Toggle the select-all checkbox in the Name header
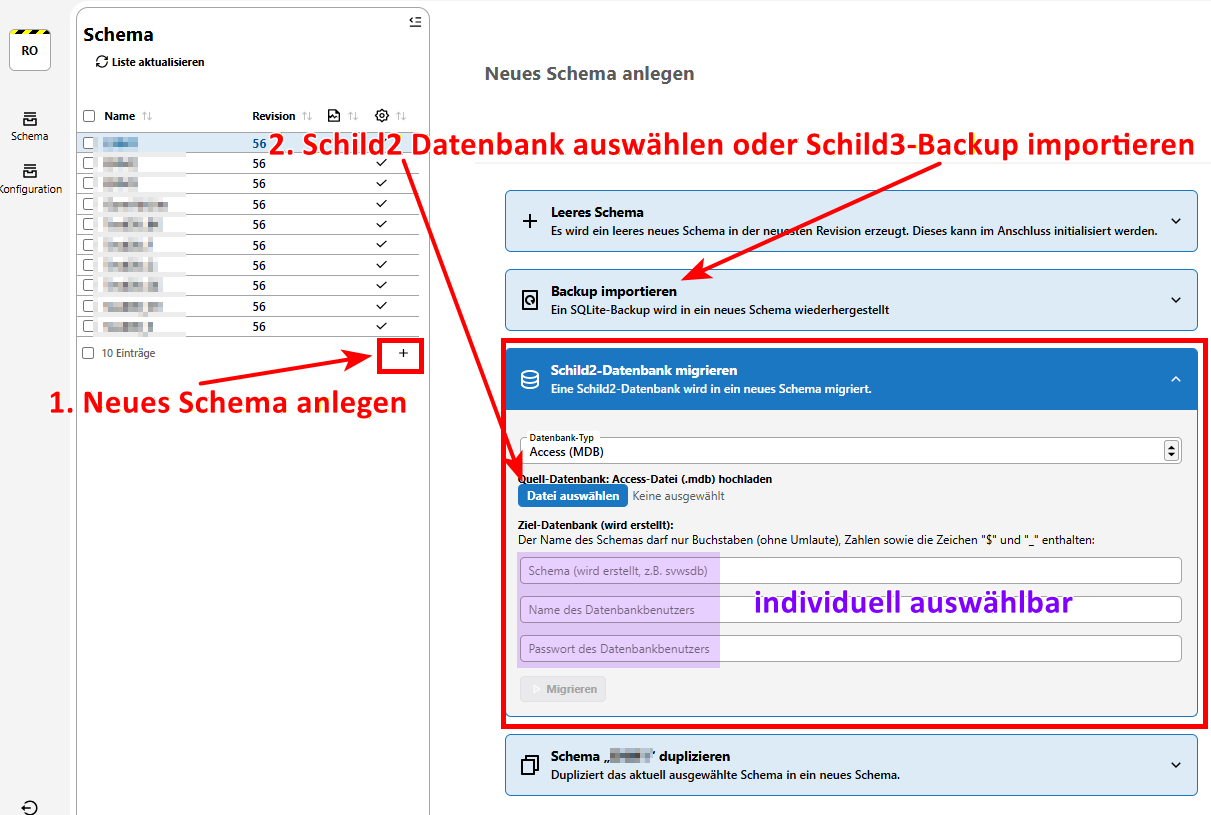This screenshot has height=815, width=1211. 89,115
